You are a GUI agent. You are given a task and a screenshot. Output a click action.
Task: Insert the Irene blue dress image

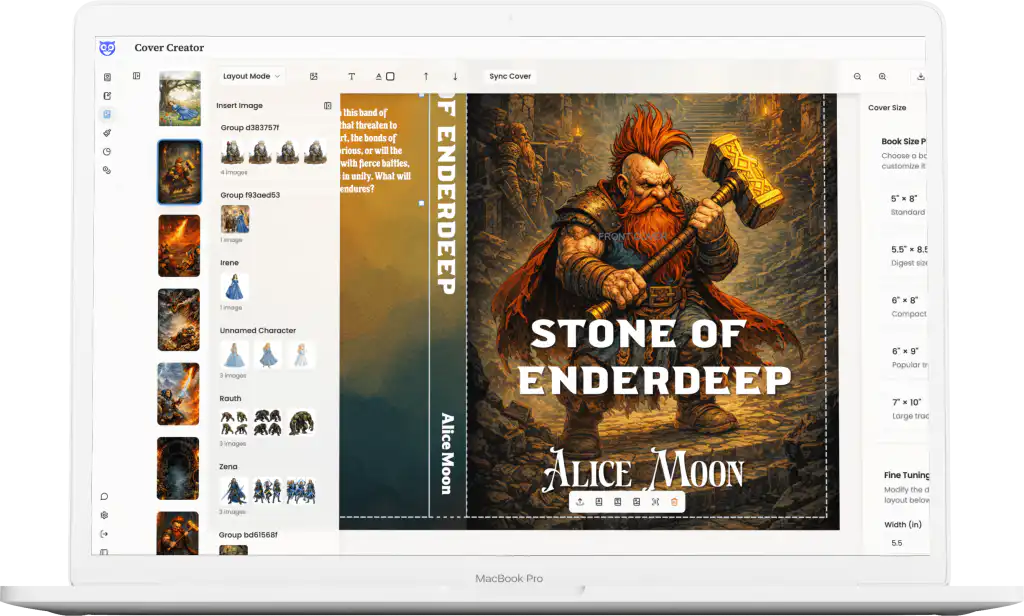(234, 287)
